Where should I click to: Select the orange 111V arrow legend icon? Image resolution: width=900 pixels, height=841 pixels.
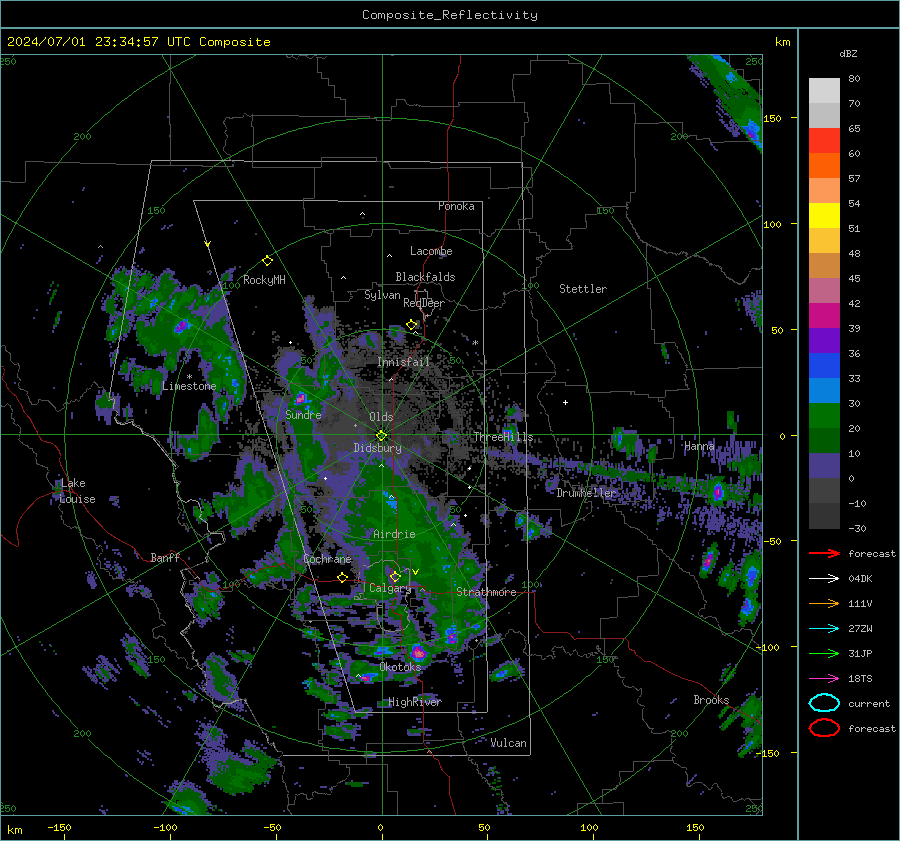(824, 603)
